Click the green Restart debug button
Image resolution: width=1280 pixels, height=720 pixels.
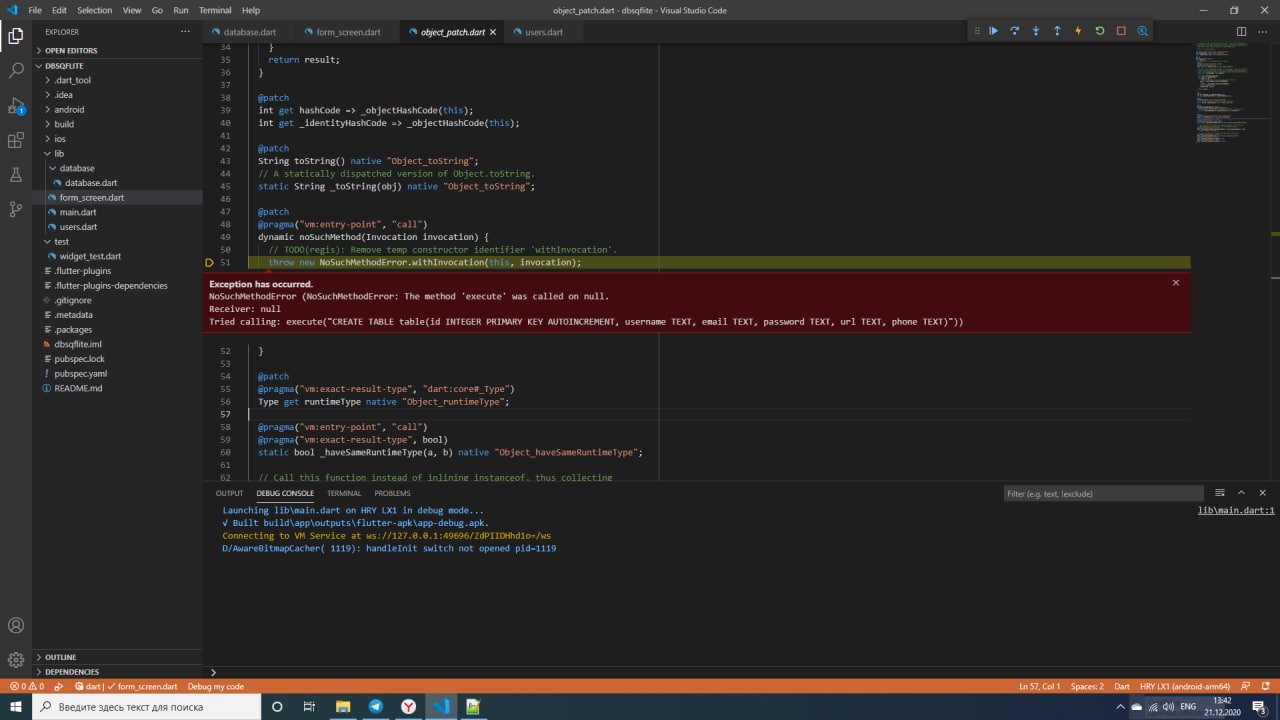(1100, 31)
